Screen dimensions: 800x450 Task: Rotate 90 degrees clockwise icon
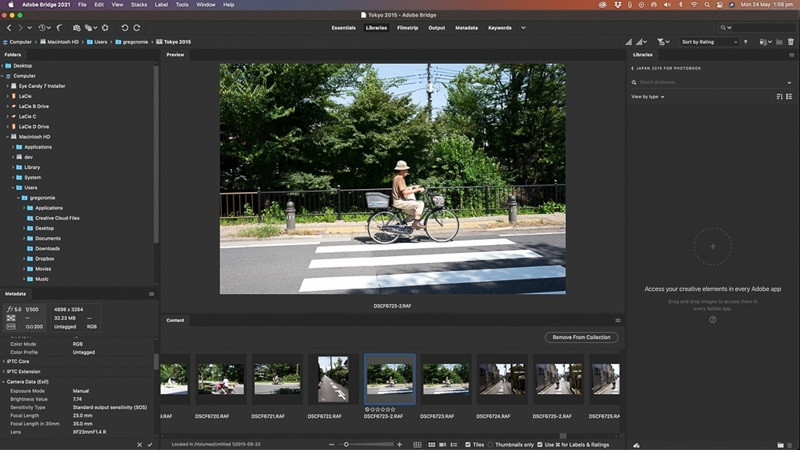coord(137,28)
